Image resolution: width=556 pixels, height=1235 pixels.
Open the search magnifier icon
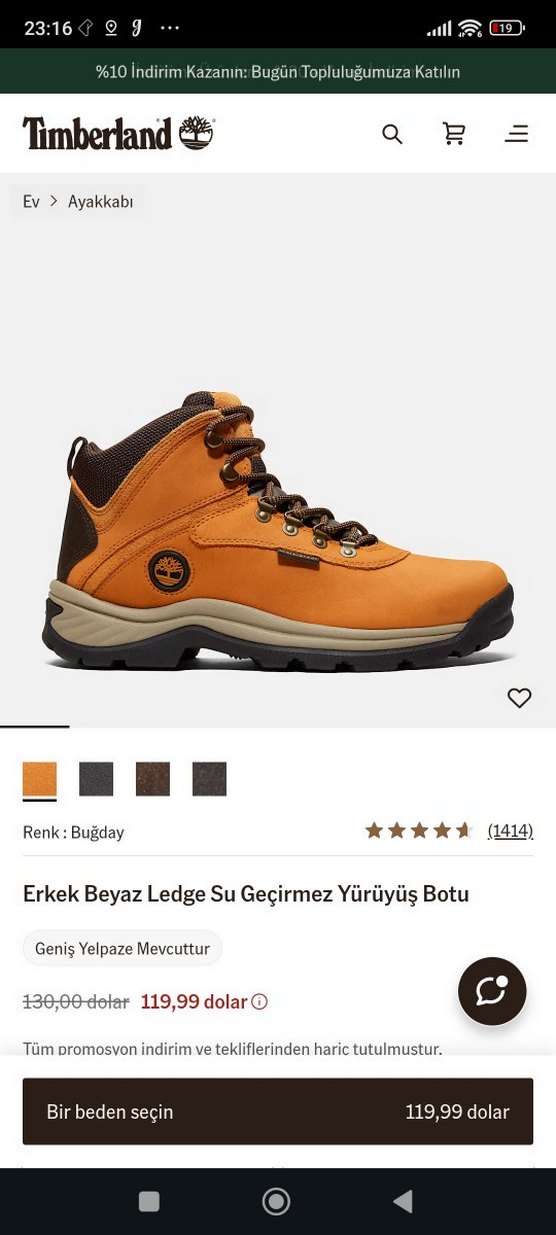coord(392,134)
